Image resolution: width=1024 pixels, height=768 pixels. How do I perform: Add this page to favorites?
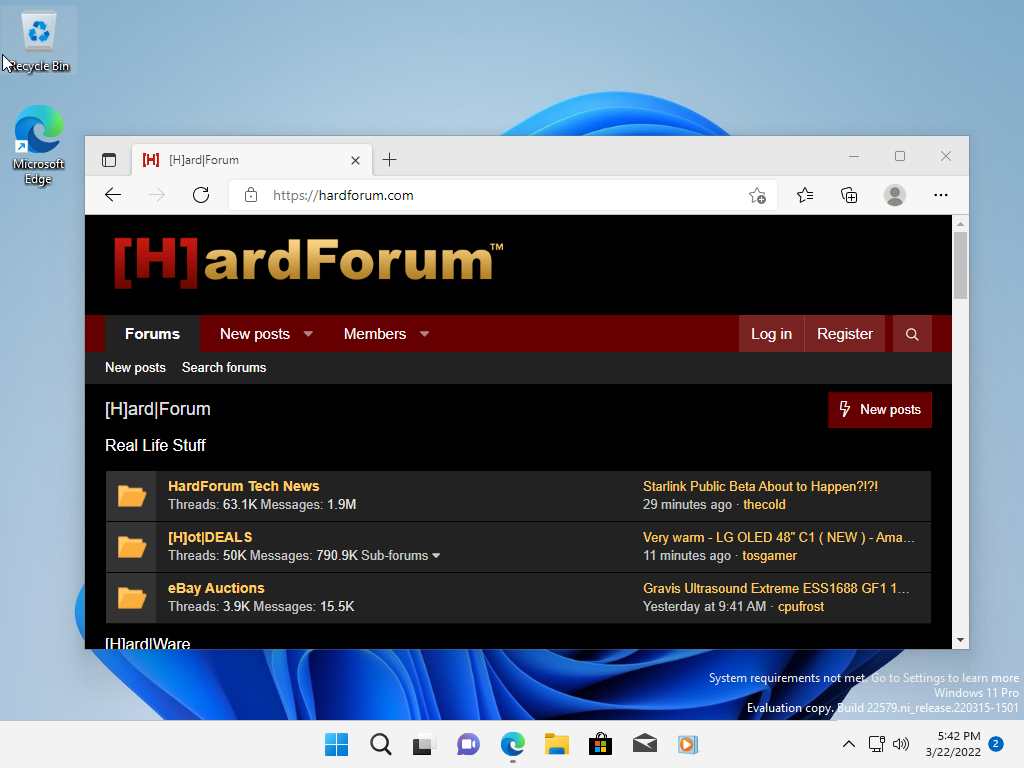point(758,195)
